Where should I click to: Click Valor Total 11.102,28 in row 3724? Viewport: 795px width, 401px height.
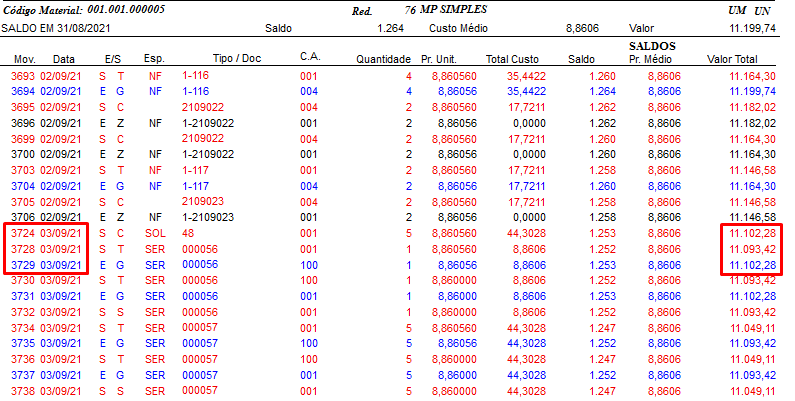pos(752,233)
